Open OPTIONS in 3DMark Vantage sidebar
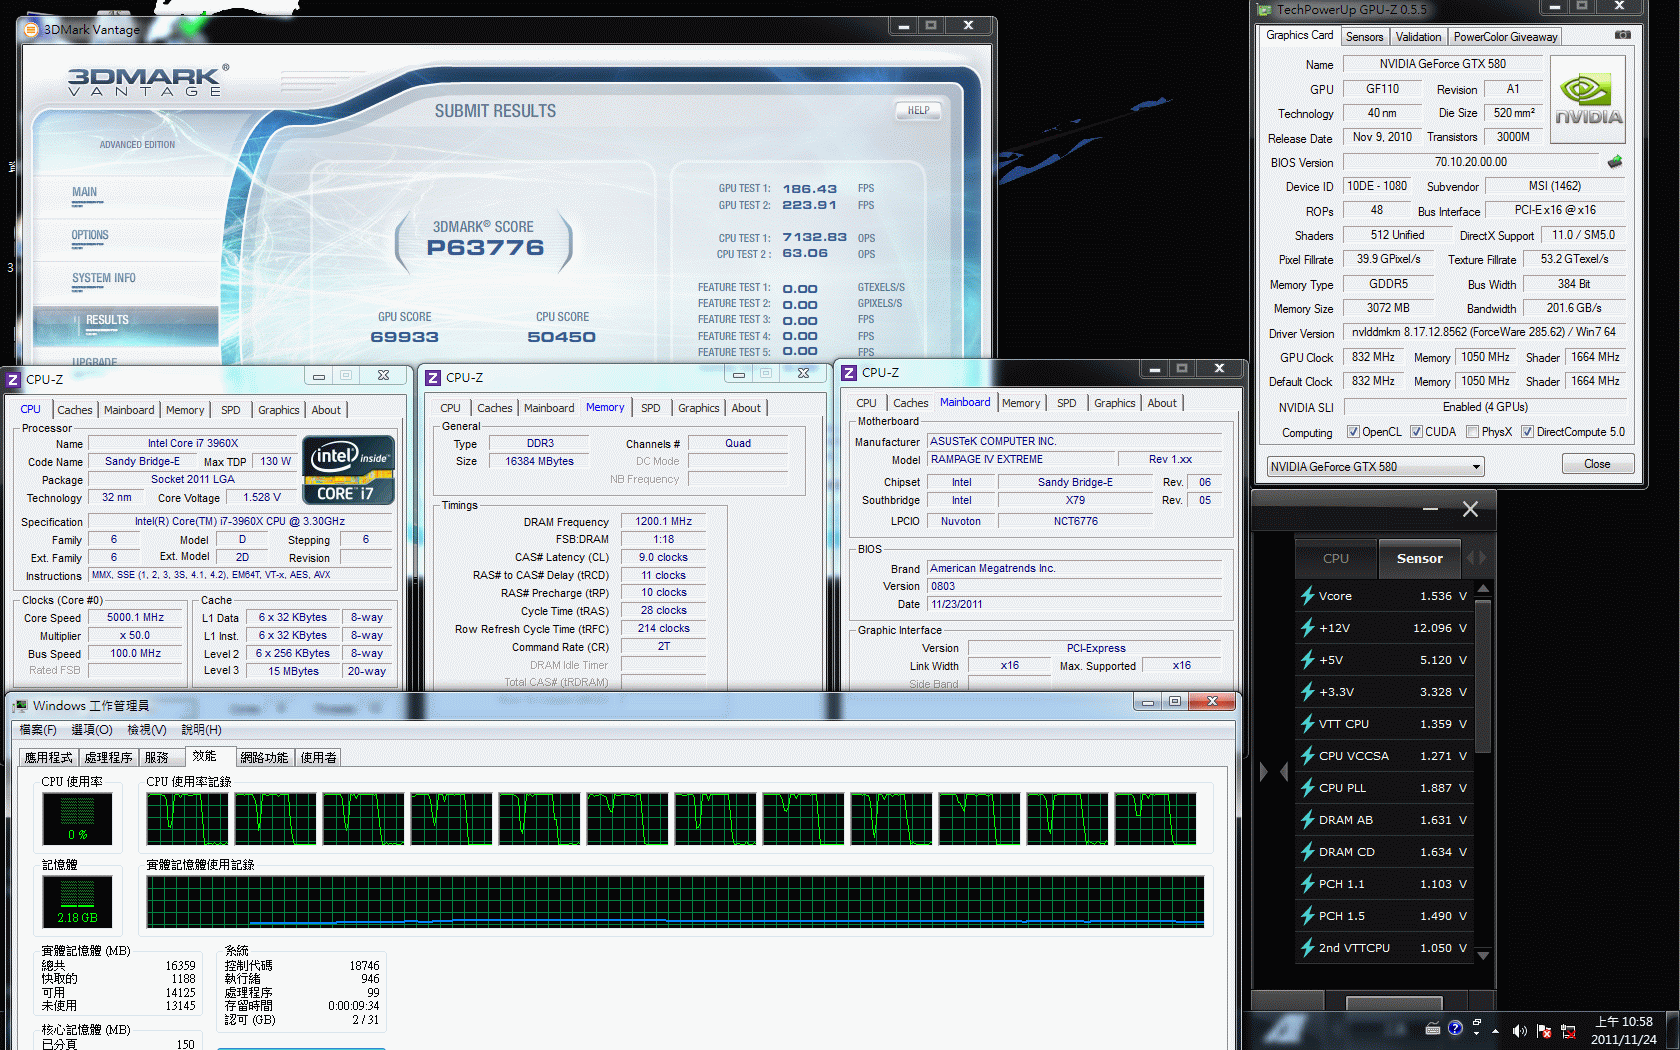1680x1050 pixels. (x=90, y=235)
